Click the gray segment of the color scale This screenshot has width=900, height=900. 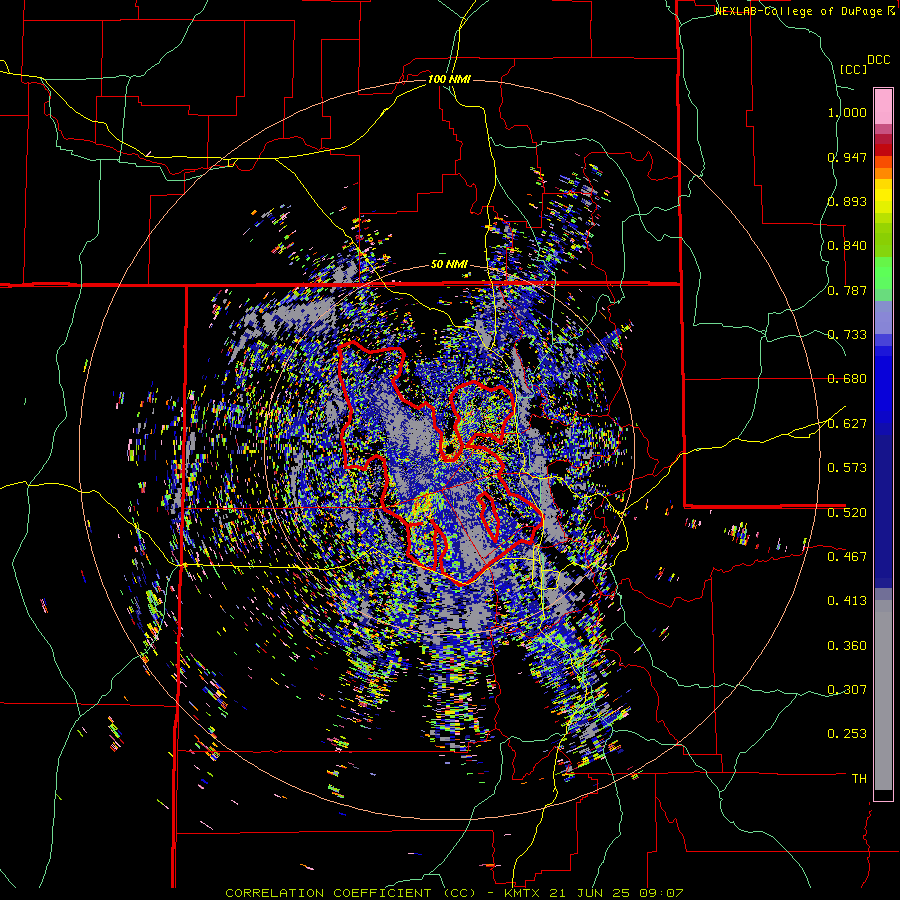point(883,695)
